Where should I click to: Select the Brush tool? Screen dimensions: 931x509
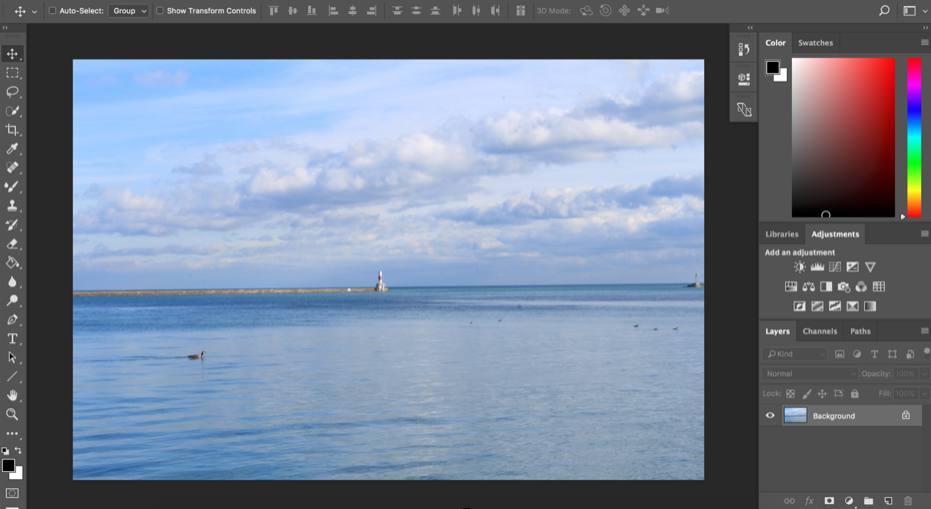click(12, 186)
